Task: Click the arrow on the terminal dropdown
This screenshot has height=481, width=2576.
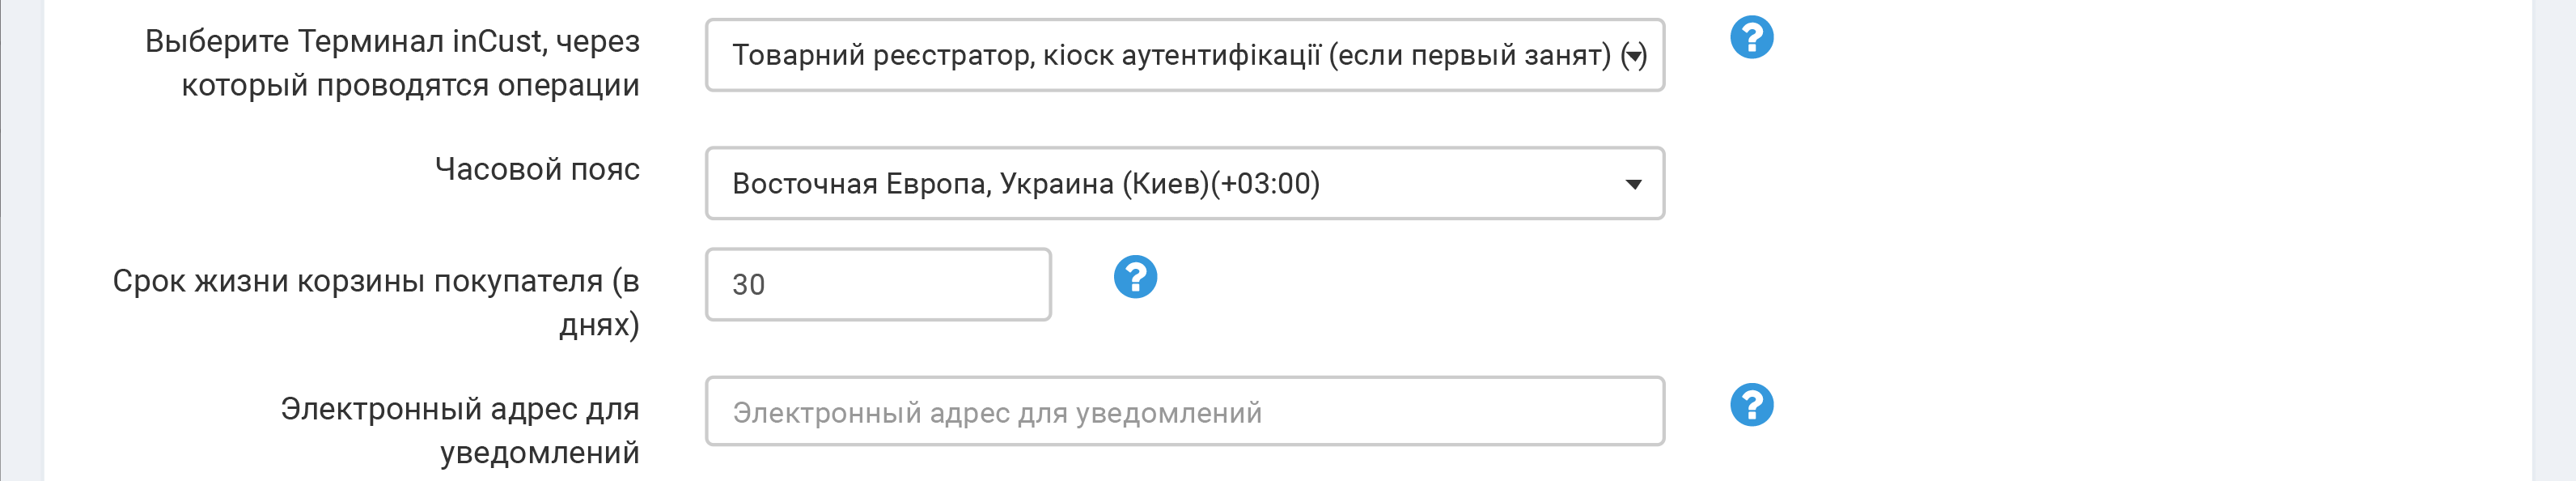Action: pyautogui.click(x=1633, y=56)
